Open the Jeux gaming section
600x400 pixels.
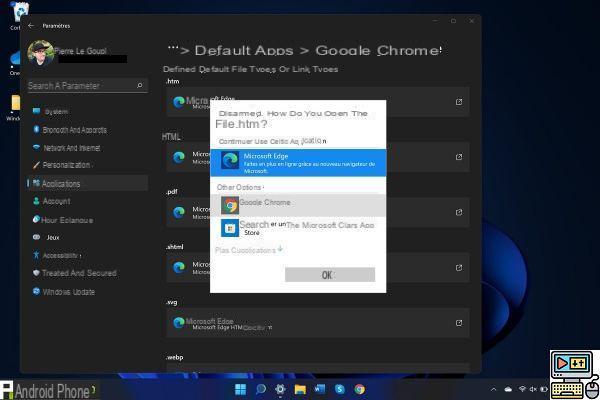coord(88,237)
